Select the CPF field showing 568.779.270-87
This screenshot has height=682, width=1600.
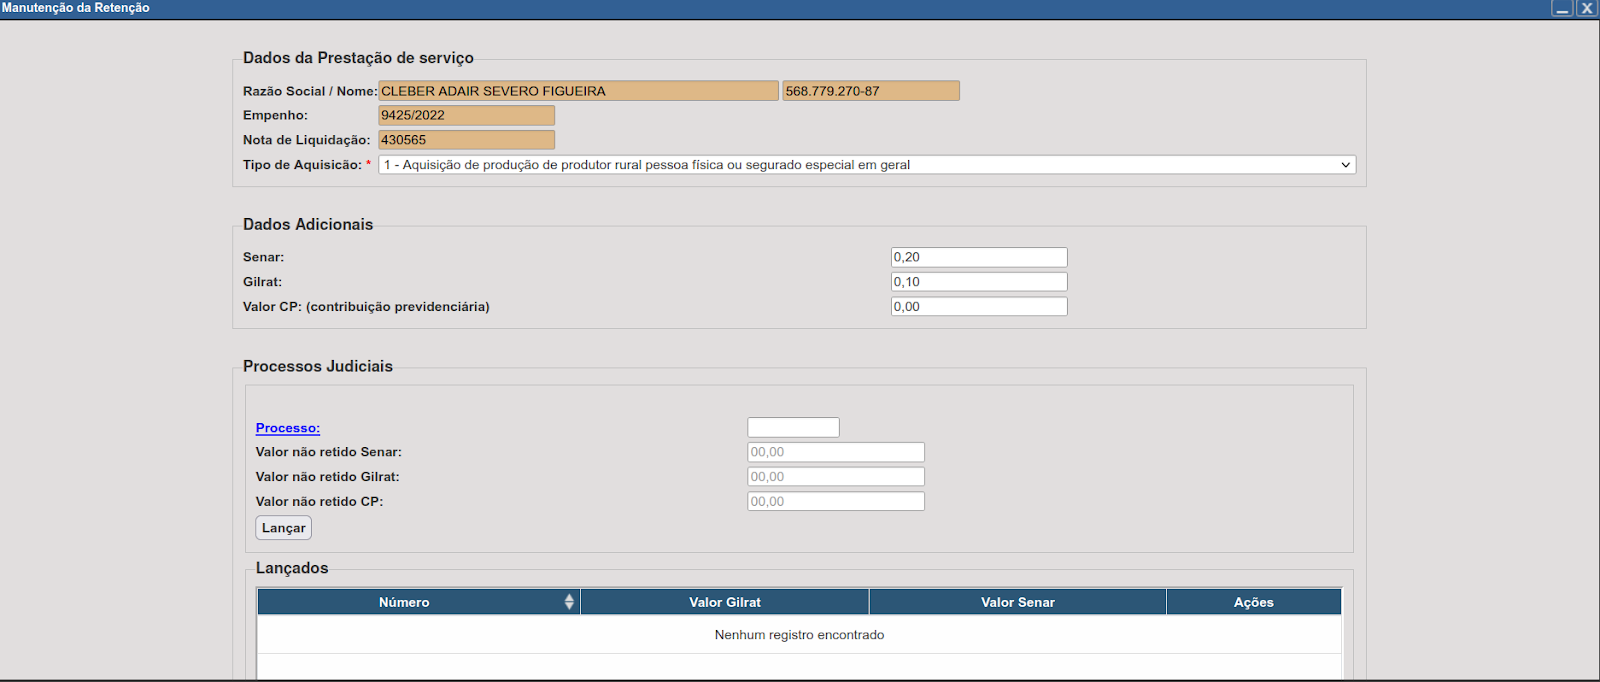pyautogui.click(x=870, y=91)
